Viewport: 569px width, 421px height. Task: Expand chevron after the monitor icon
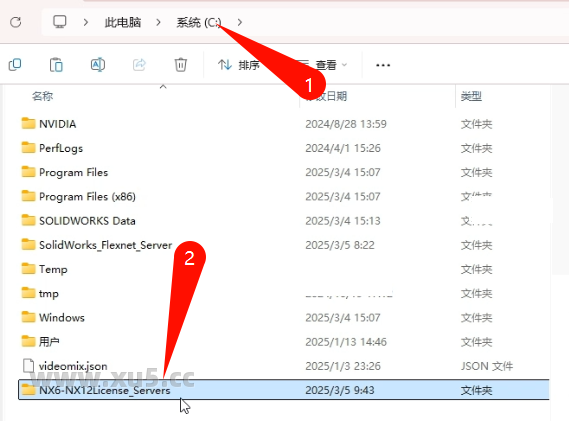[86, 22]
